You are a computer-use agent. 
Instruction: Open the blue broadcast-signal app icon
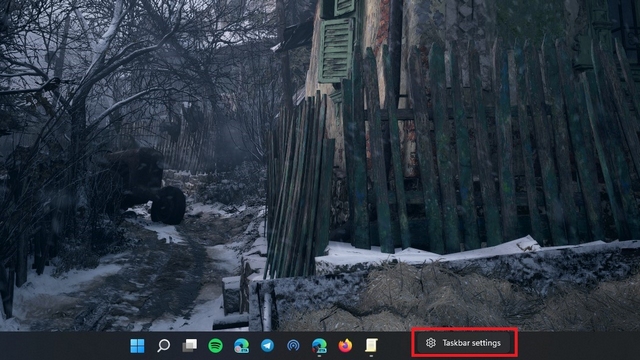click(x=293, y=346)
